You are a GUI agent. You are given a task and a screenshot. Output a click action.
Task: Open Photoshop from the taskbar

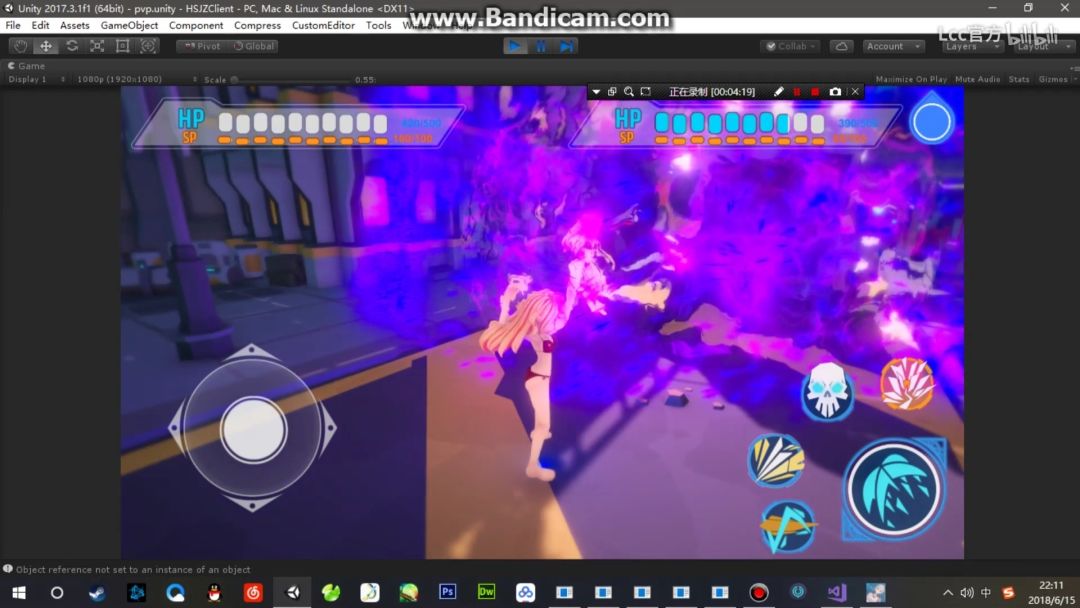pyautogui.click(x=447, y=592)
